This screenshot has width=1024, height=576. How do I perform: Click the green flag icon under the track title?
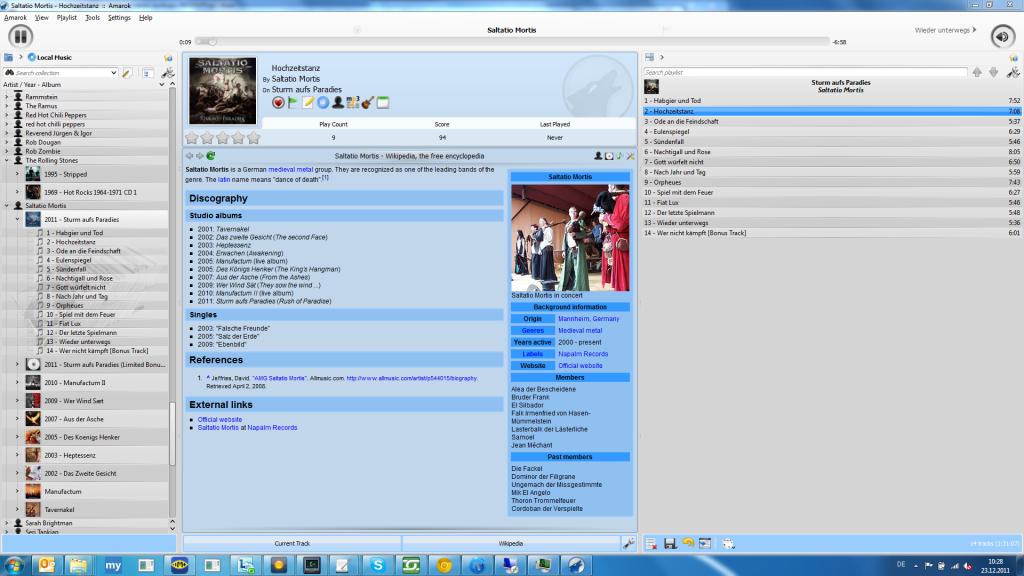(x=293, y=103)
